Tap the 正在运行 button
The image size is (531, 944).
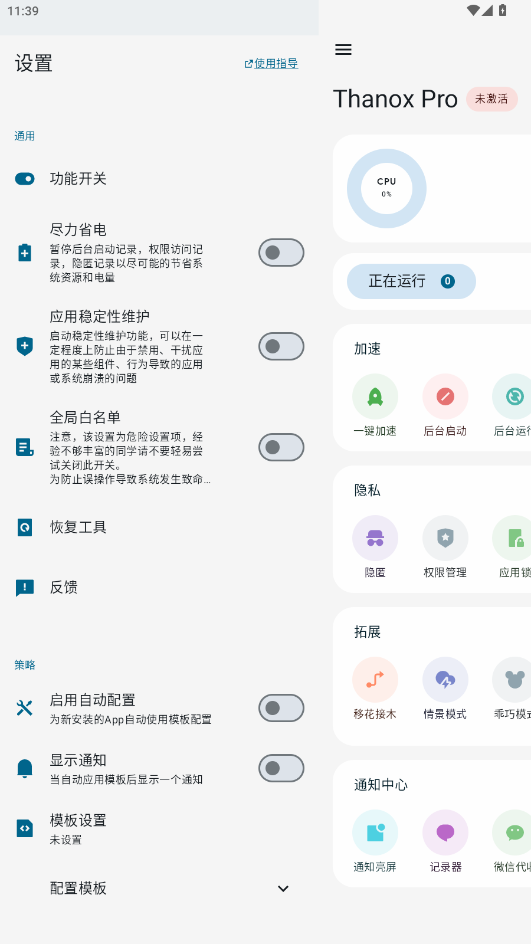coord(411,281)
